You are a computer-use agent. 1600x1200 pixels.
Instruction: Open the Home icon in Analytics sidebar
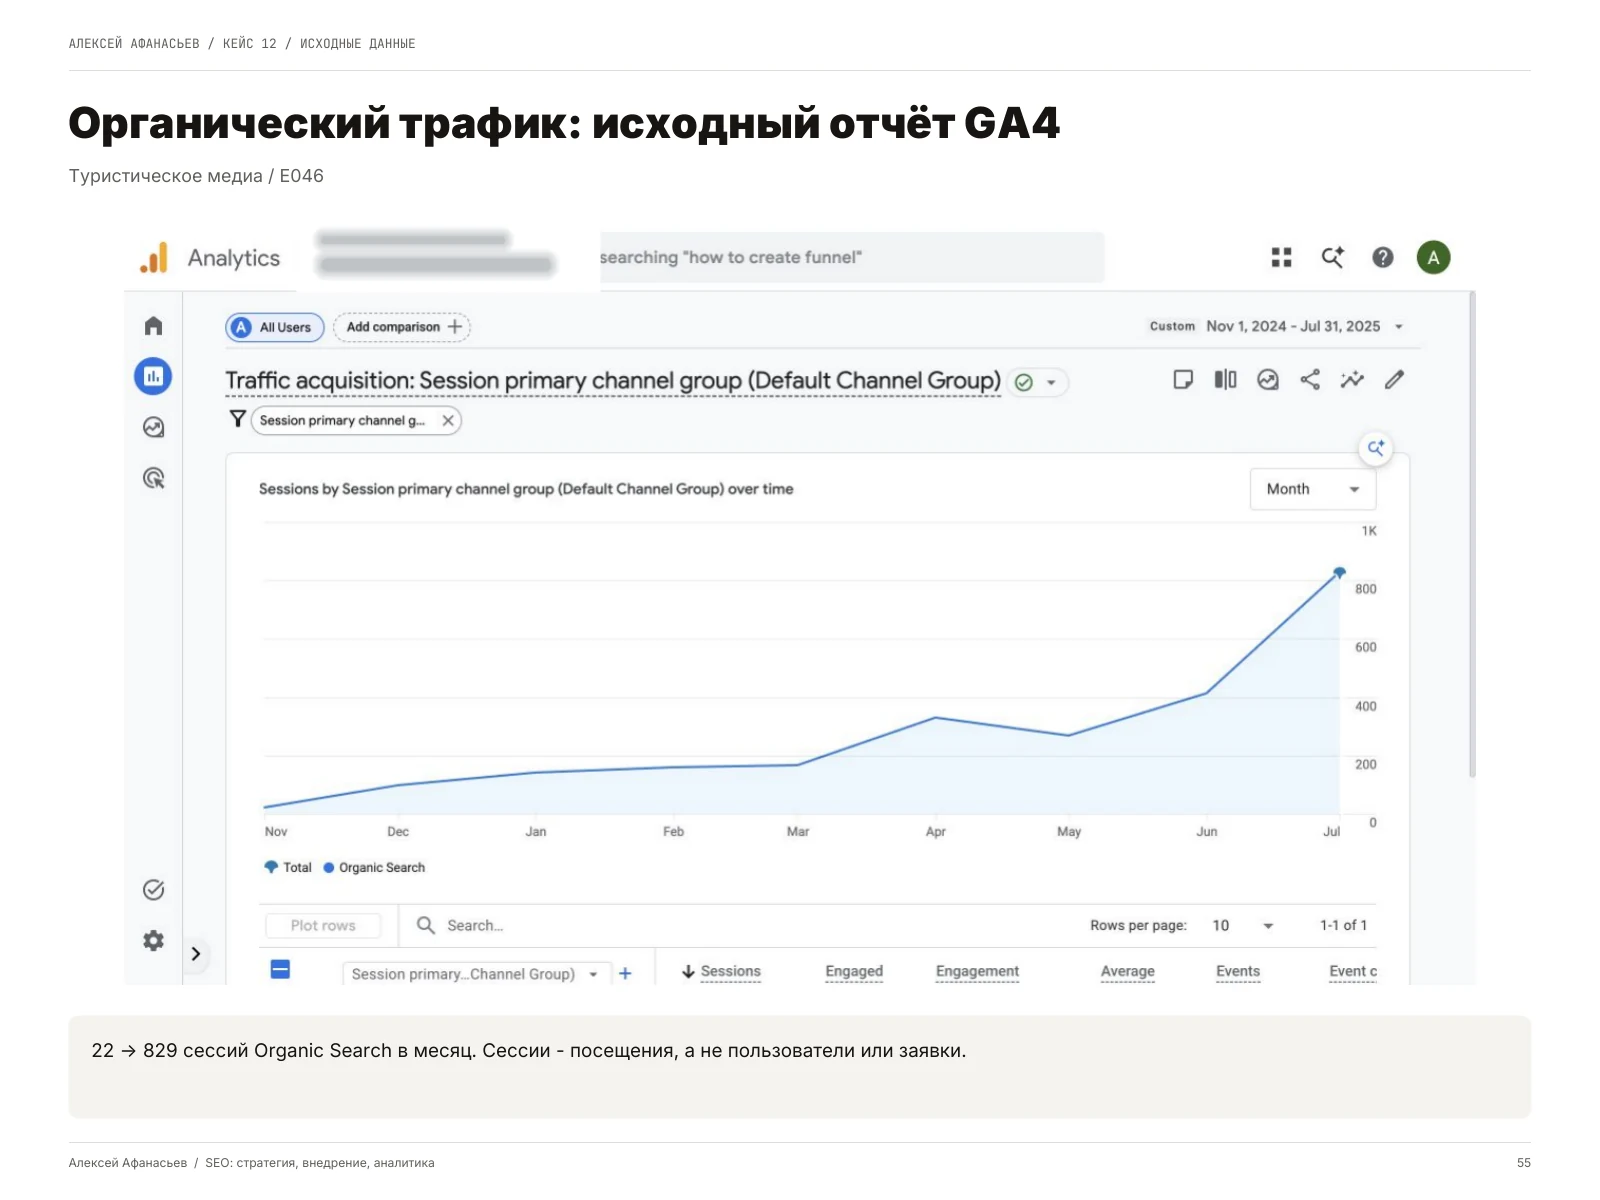tap(153, 326)
